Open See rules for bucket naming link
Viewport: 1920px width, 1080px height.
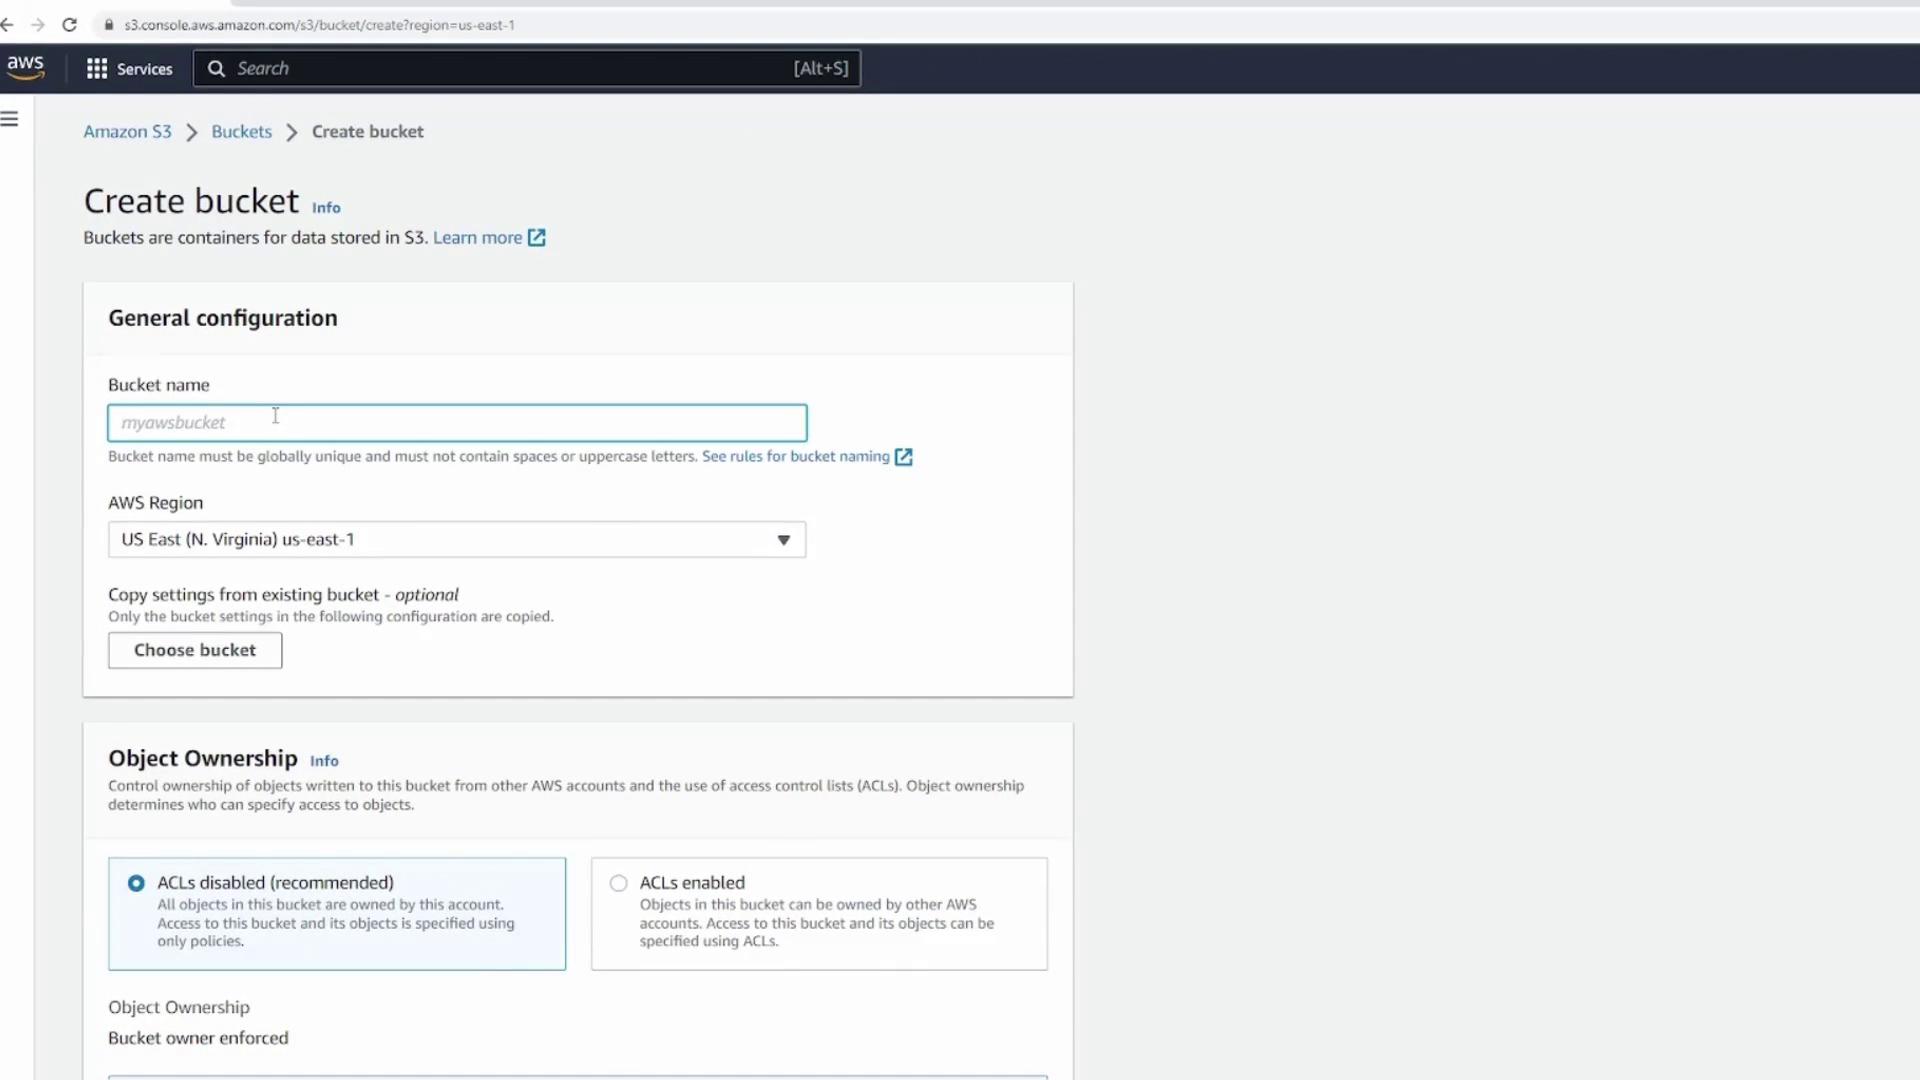[x=795, y=456]
